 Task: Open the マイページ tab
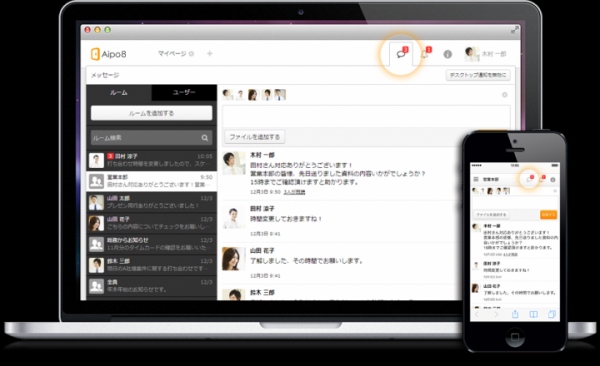click(x=172, y=54)
